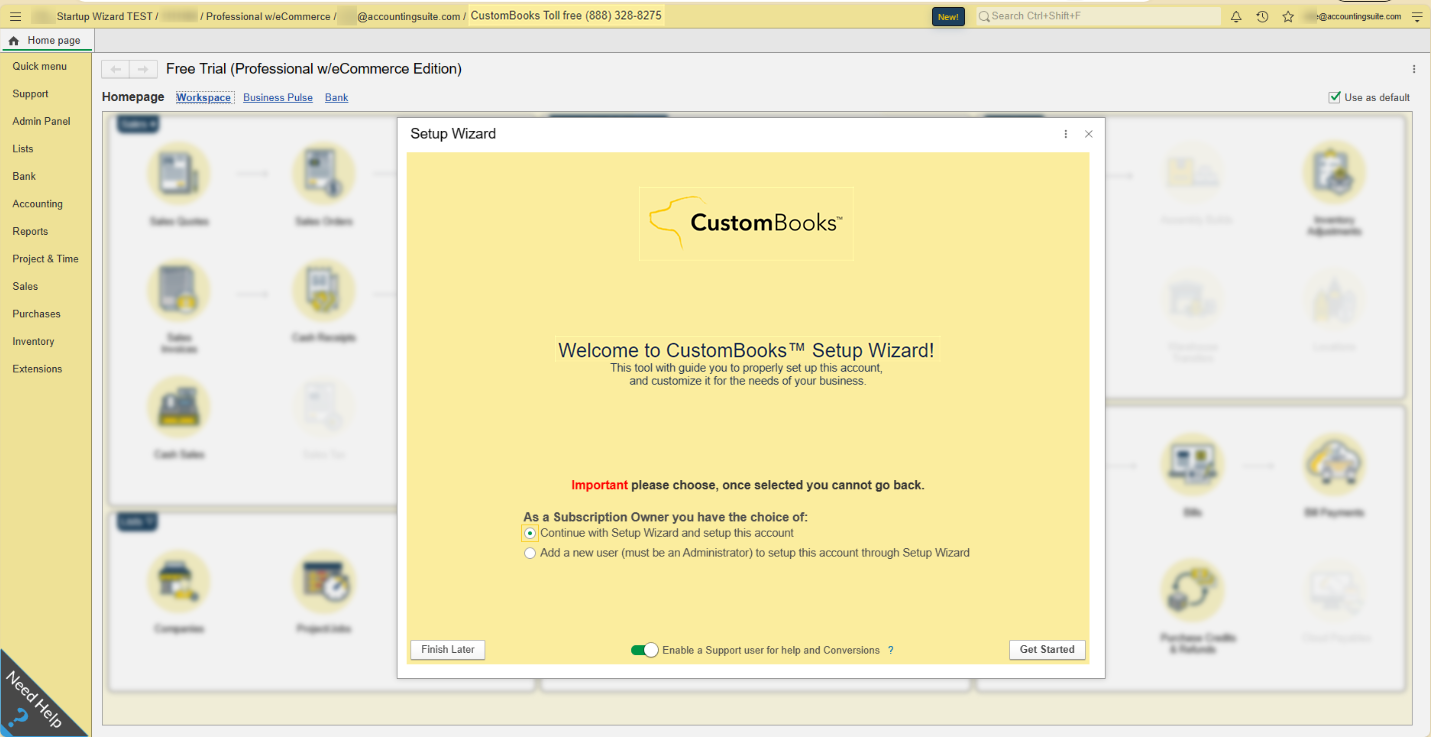This screenshot has height=737, width=1431.
Task: Click the forward navigation arrow
Action: pyautogui.click(x=144, y=69)
